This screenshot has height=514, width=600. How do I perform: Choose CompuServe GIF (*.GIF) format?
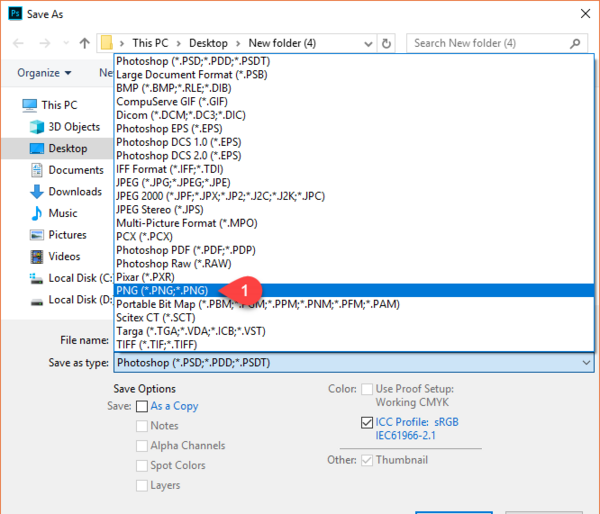pos(354,102)
